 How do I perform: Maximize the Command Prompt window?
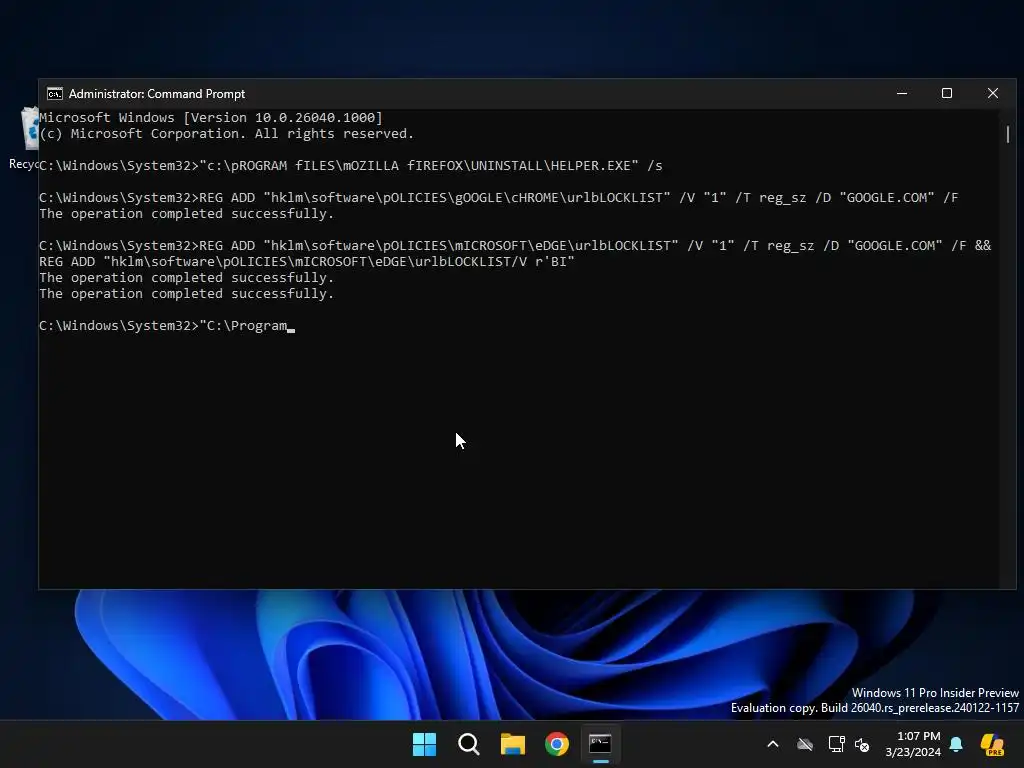point(947,93)
